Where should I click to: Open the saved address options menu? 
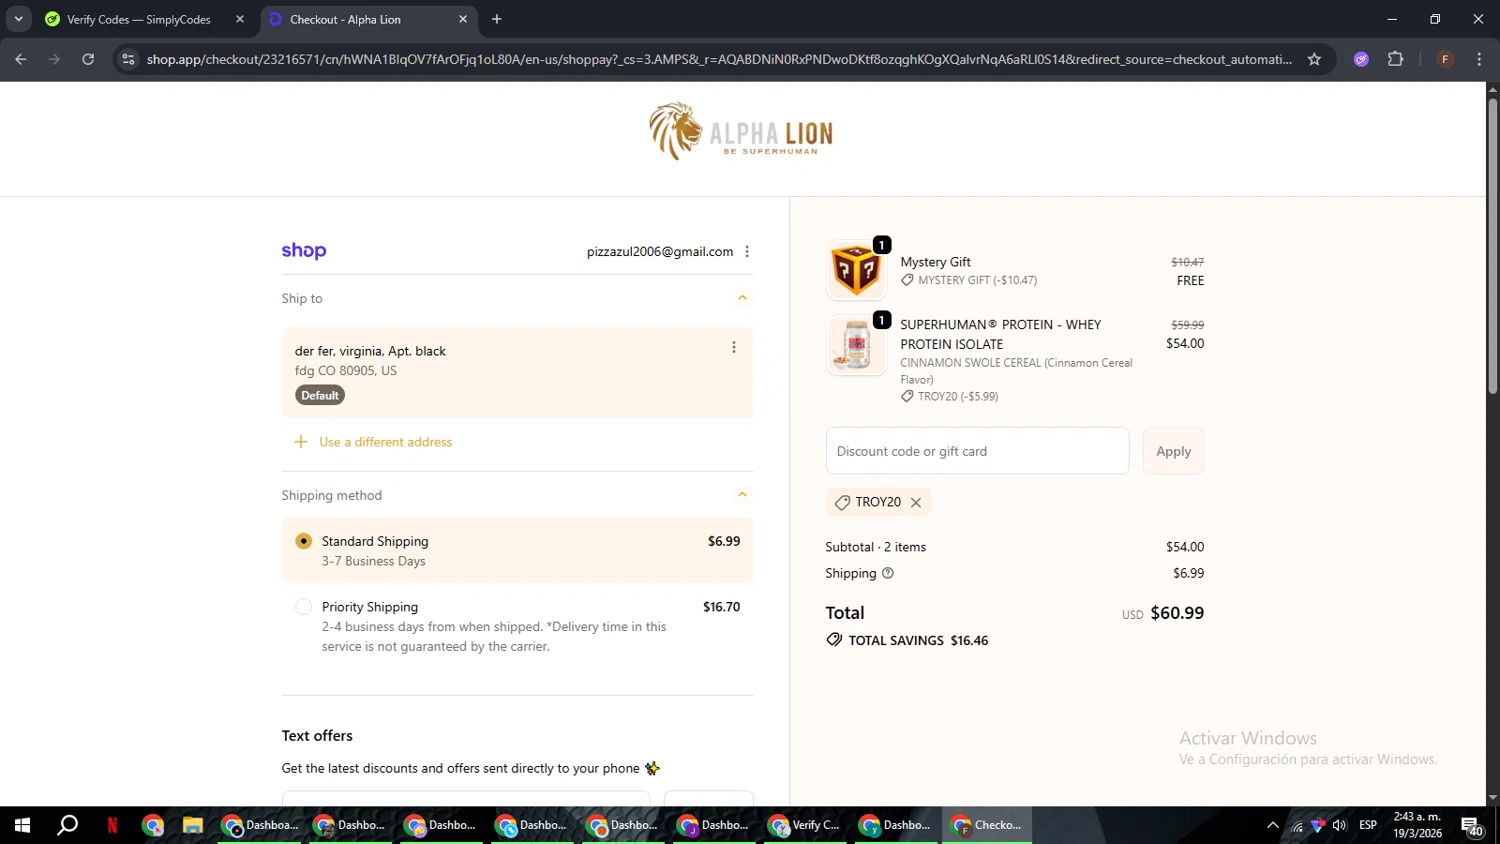pyautogui.click(x=734, y=347)
